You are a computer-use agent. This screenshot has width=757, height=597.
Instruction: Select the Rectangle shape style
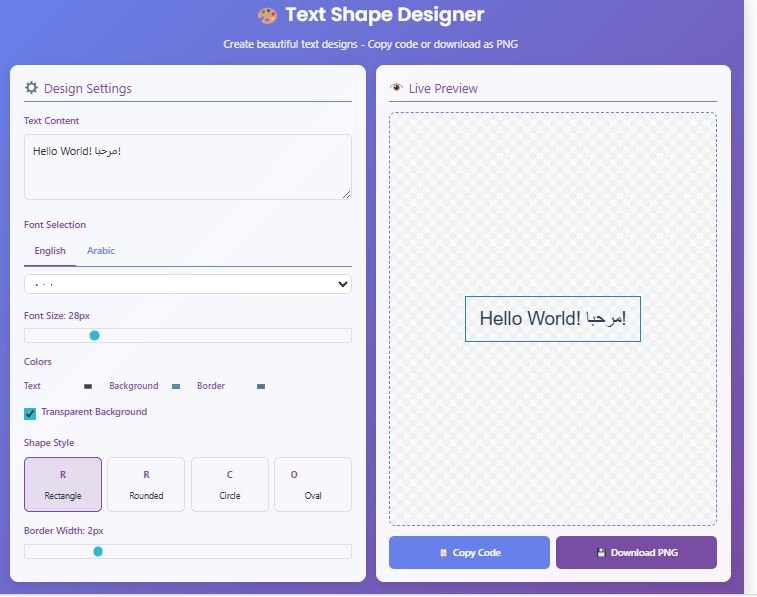pyautogui.click(x=63, y=484)
